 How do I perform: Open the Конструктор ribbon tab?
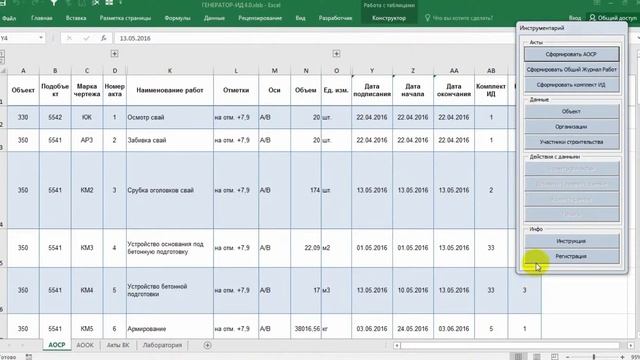(x=389, y=18)
